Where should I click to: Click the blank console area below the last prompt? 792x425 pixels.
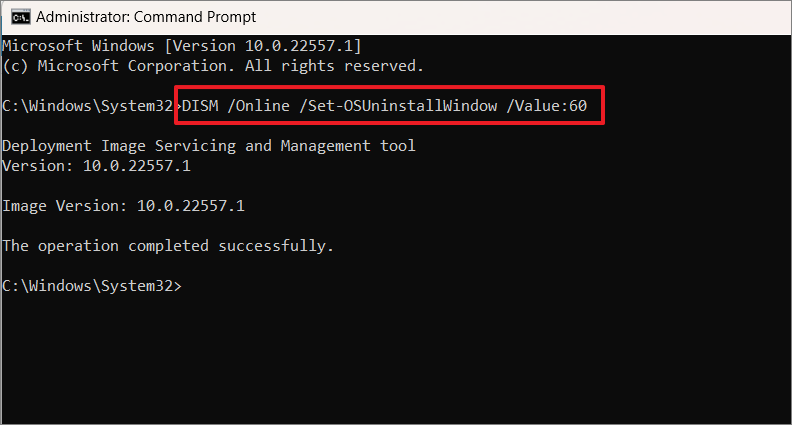point(396,359)
